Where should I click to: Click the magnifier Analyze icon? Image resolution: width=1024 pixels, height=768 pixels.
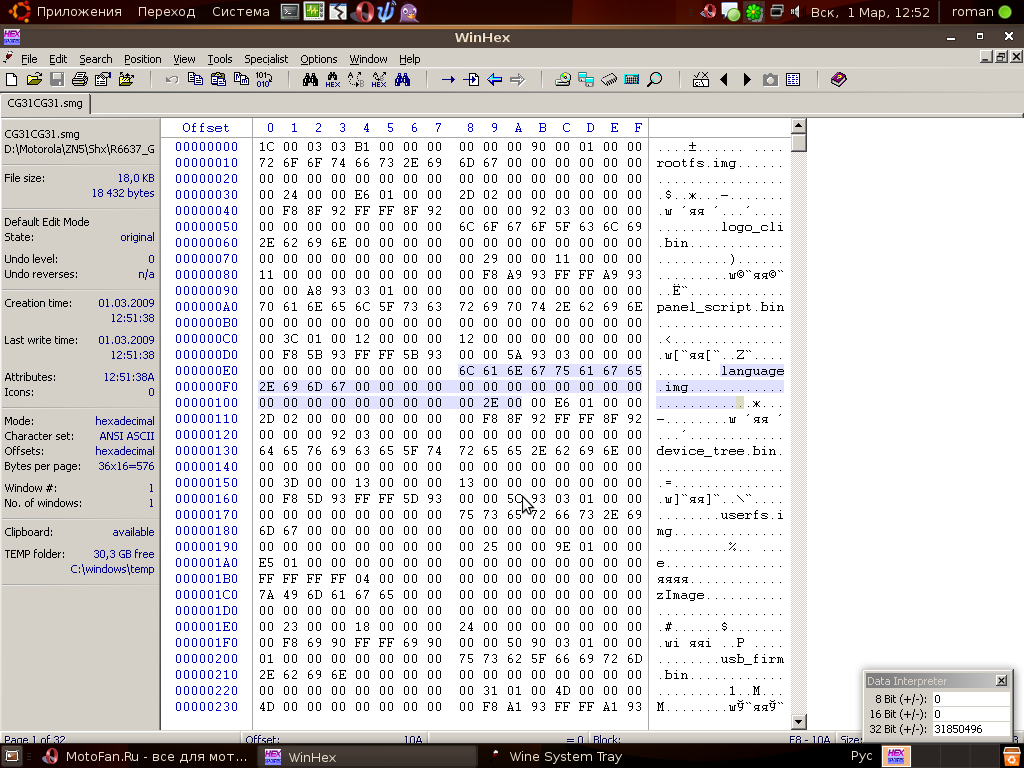click(654, 80)
